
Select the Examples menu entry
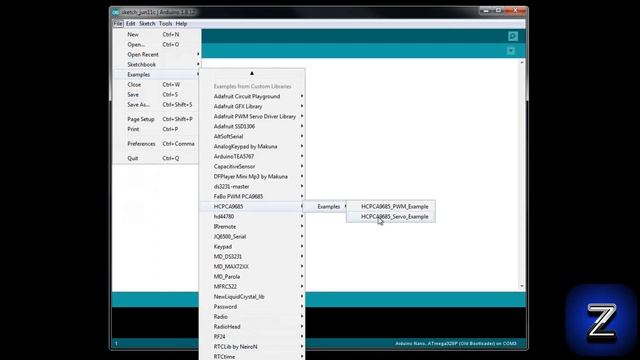click(x=157, y=75)
